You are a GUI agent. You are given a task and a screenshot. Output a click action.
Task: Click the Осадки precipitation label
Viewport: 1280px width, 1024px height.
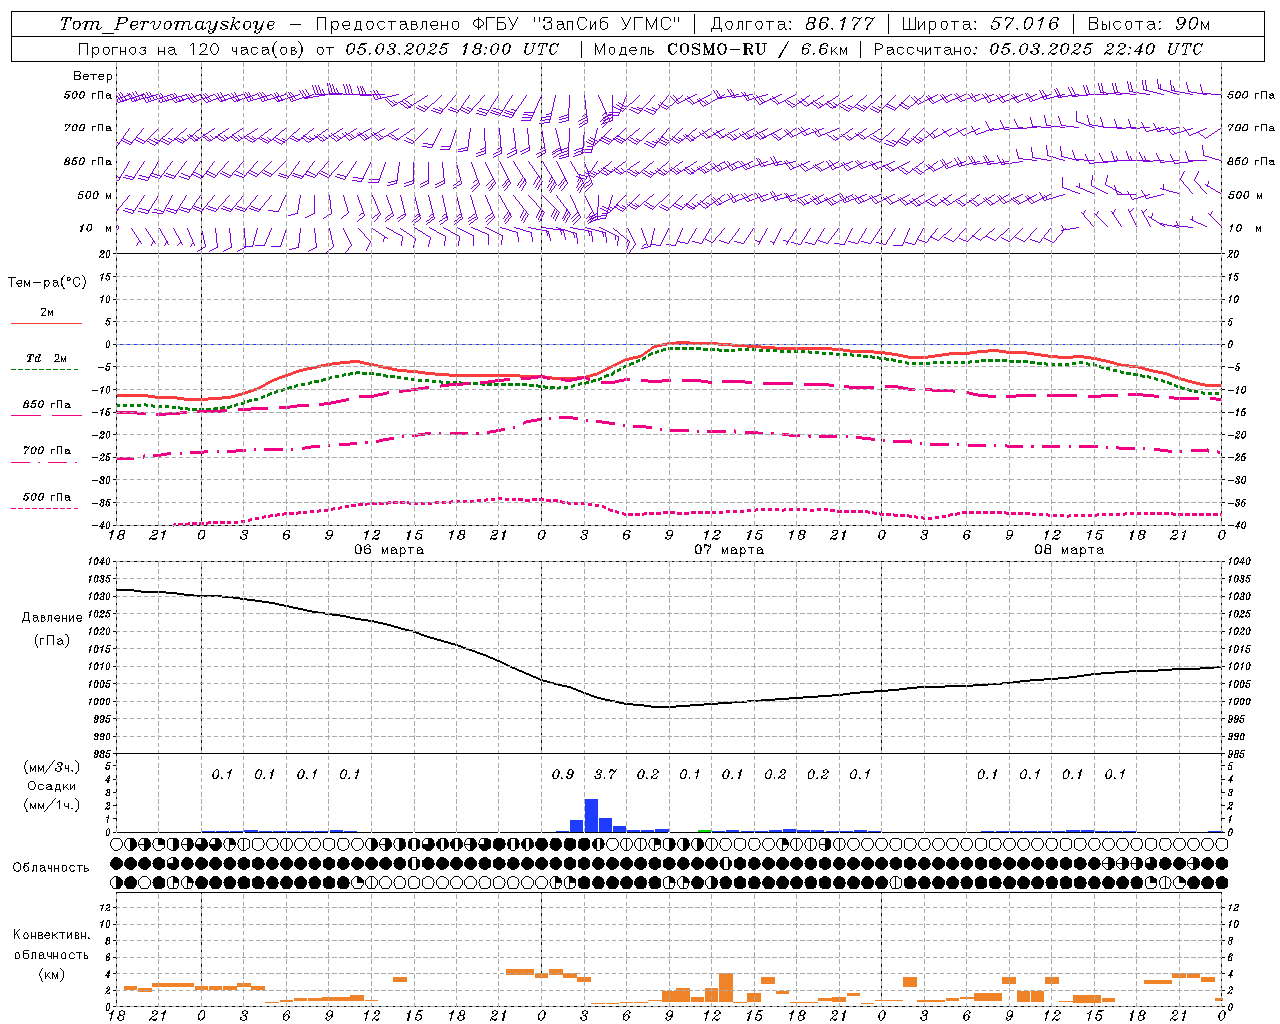pyautogui.click(x=51, y=786)
